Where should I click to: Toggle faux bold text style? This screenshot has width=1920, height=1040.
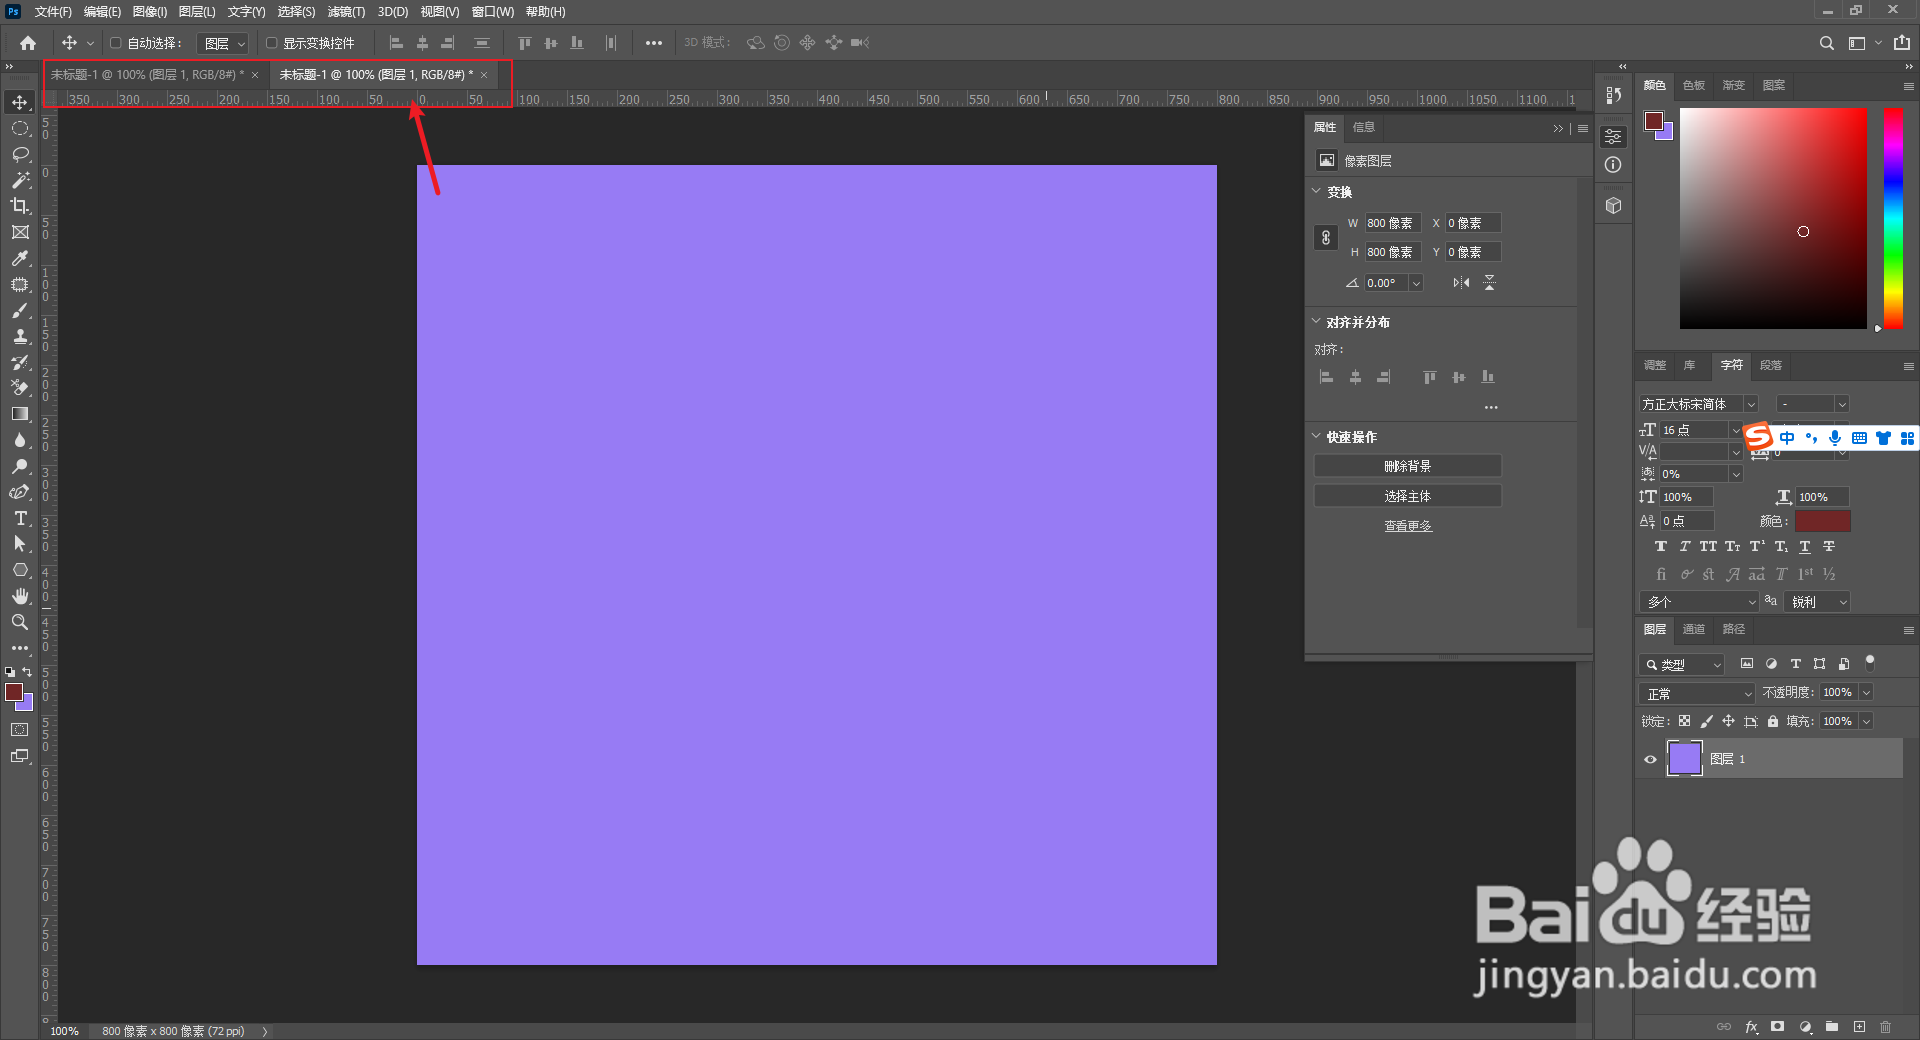pyautogui.click(x=1661, y=547)
